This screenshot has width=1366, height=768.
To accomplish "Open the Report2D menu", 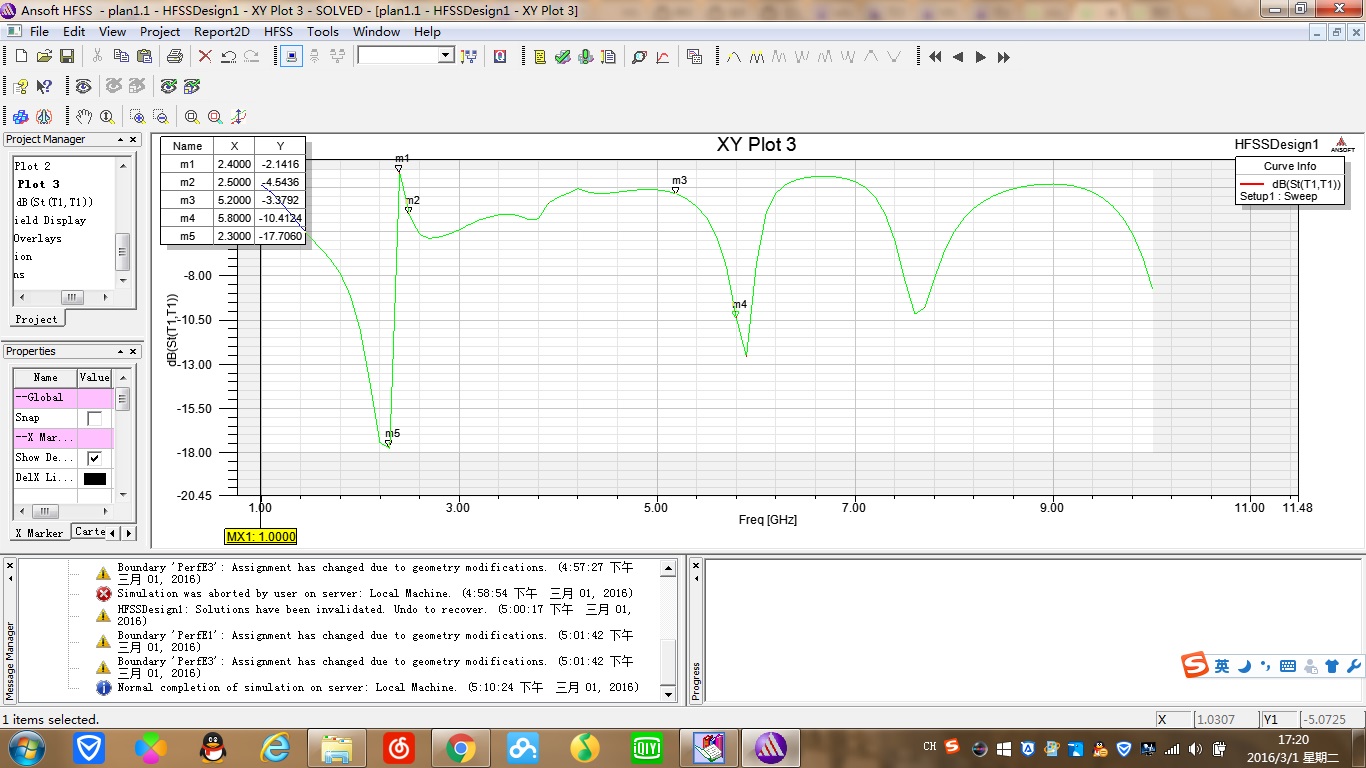I will coord(222,31).
